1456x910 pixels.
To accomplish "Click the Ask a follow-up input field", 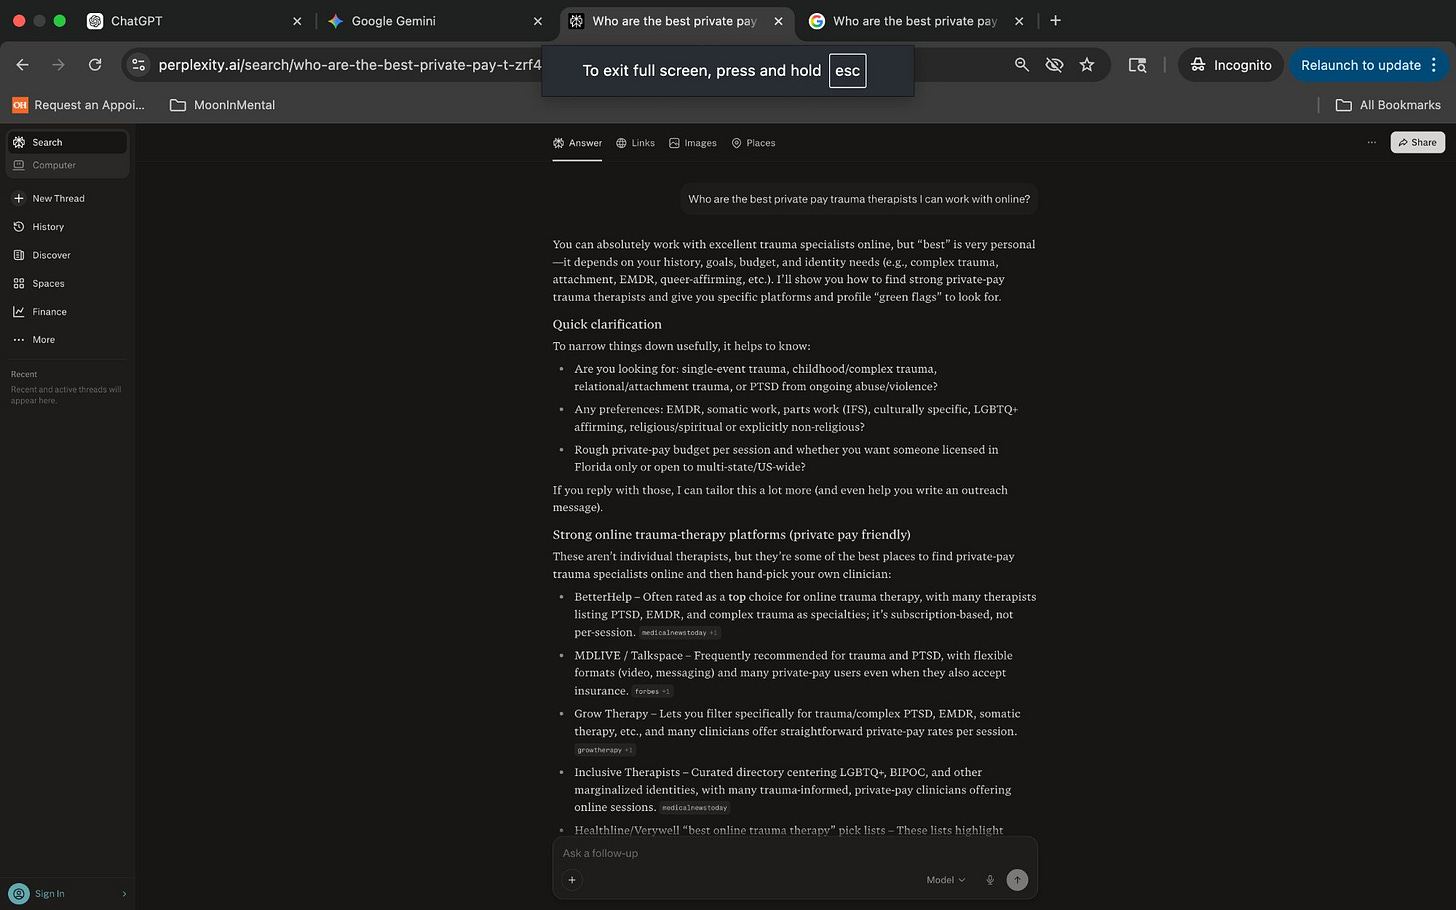I will point(795,853).
